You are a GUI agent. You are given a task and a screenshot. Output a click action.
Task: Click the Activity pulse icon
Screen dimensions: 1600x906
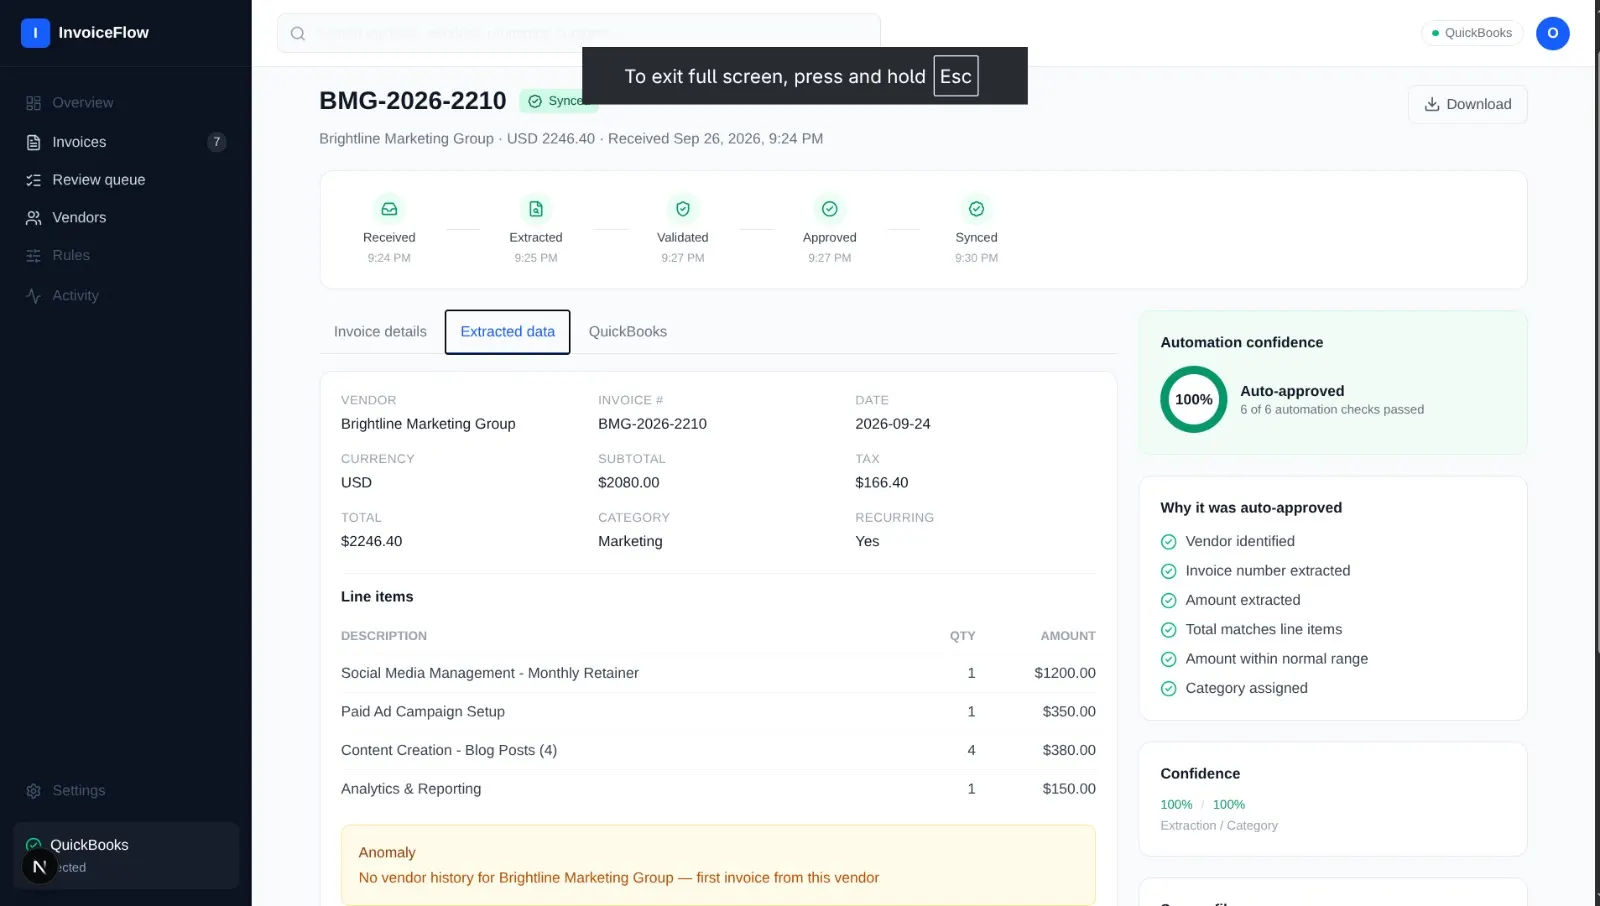(x=34, y=296)
